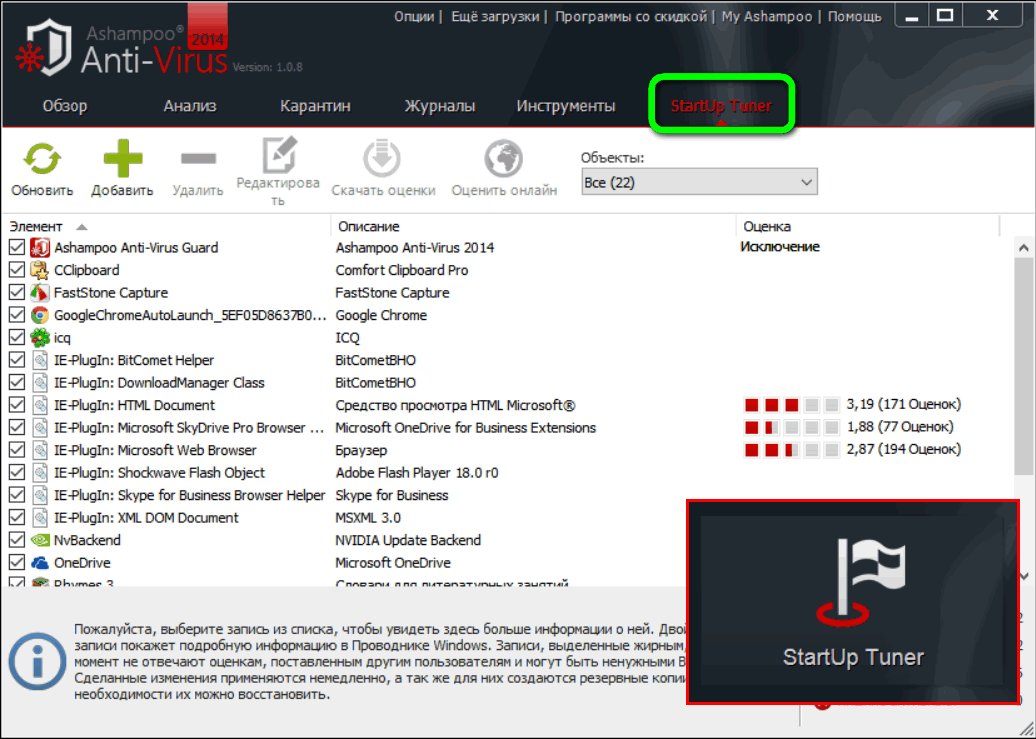
Task: Open the Опции link
Action: [414, 17]
